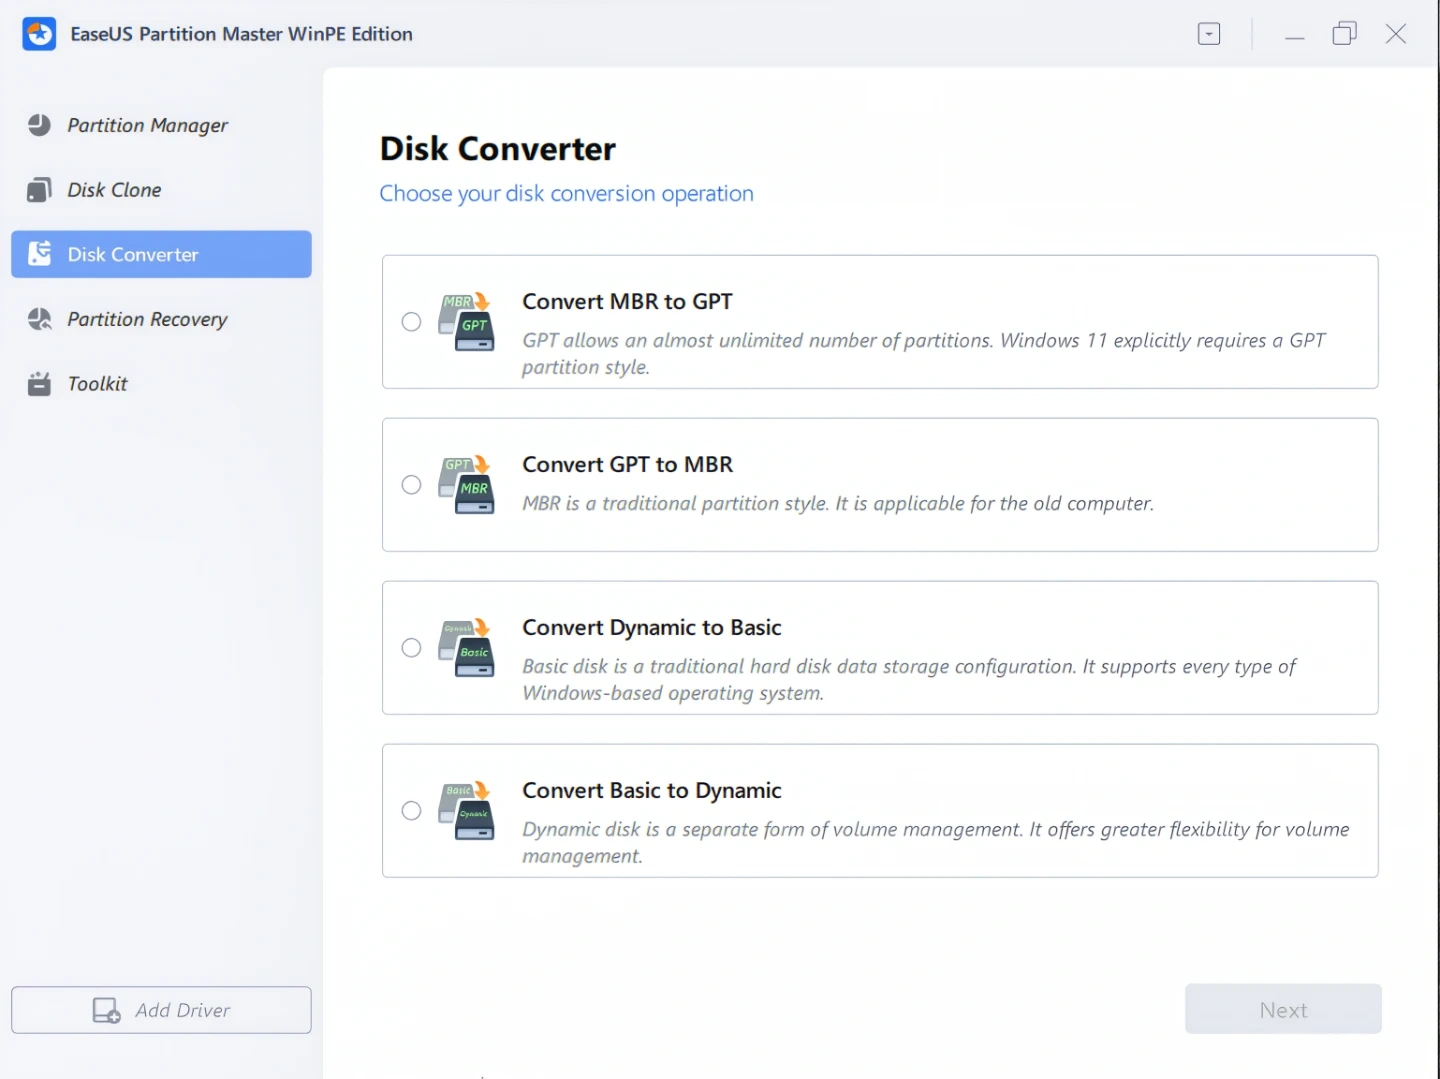Restore down the application window

pos(1344,34)
